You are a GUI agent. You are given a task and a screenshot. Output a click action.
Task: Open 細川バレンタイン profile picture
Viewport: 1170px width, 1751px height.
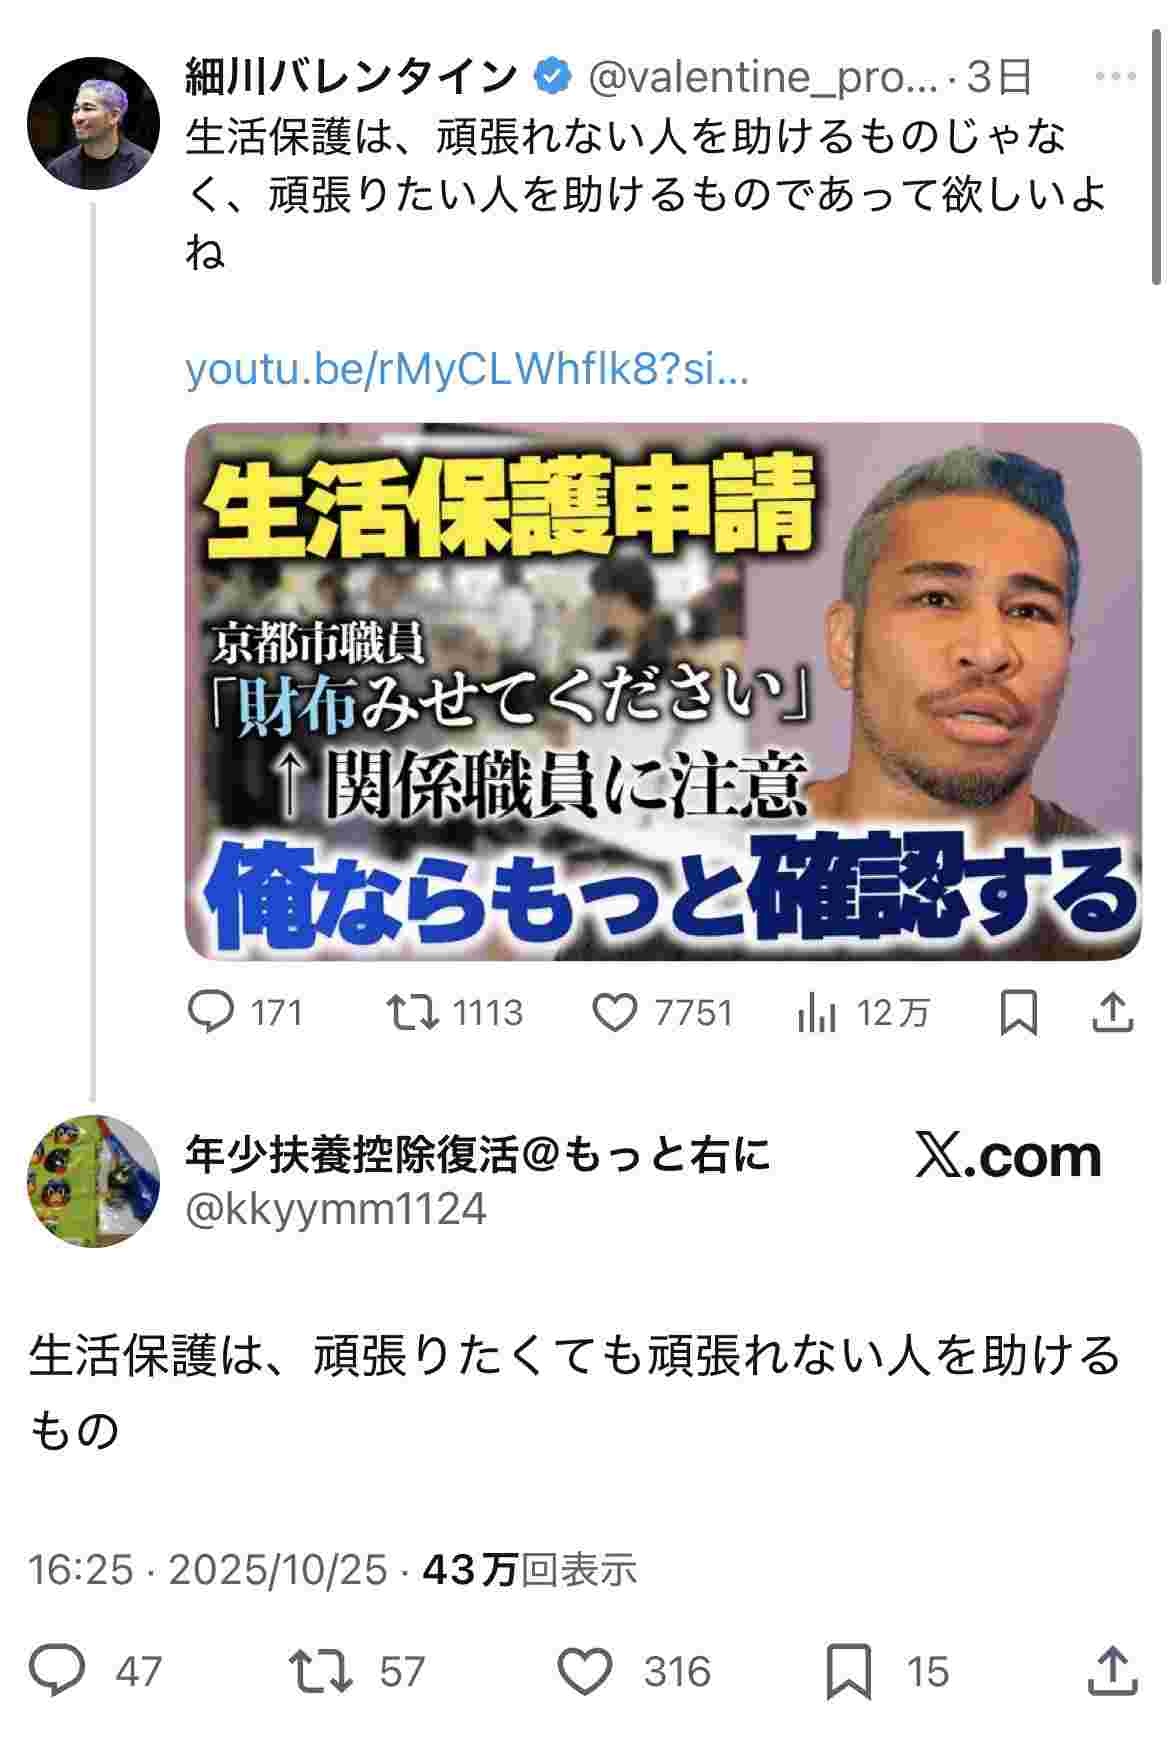pyautogui.click(x=93, y=123)
